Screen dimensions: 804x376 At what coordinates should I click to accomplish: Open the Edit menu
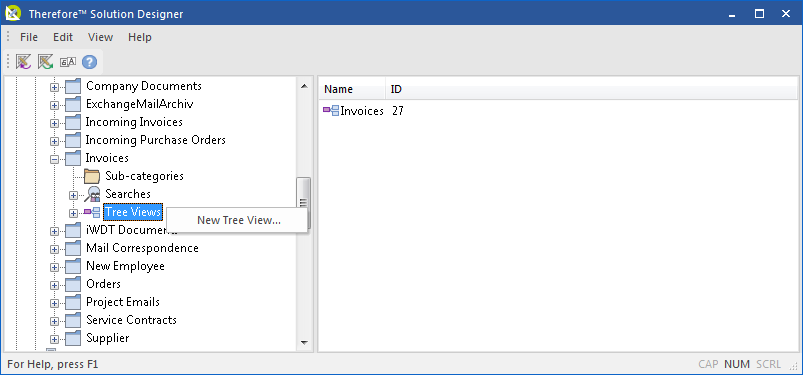(63, 37)
